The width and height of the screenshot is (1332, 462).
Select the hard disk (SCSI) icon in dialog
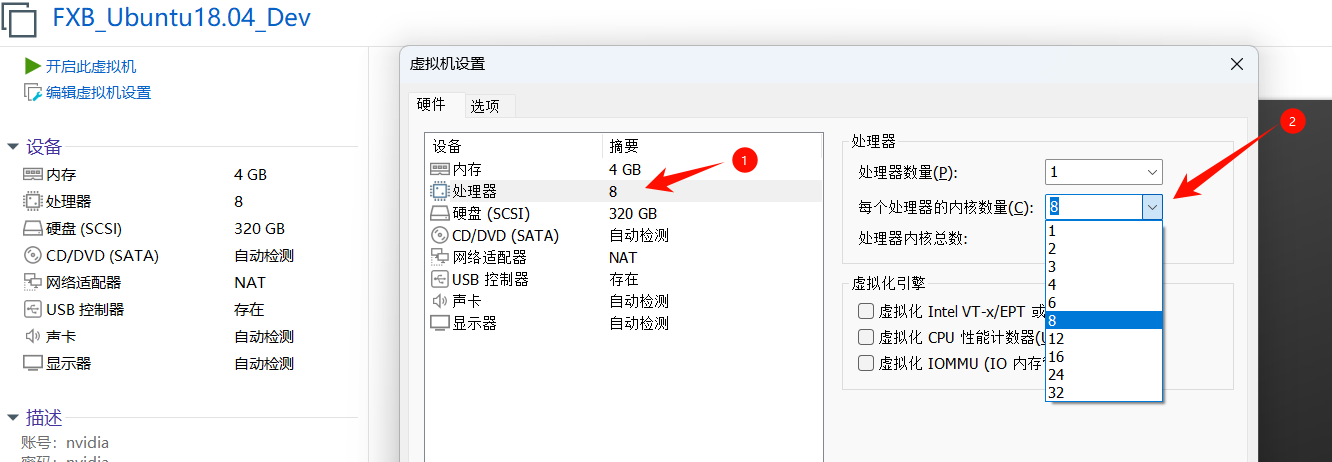439,213
